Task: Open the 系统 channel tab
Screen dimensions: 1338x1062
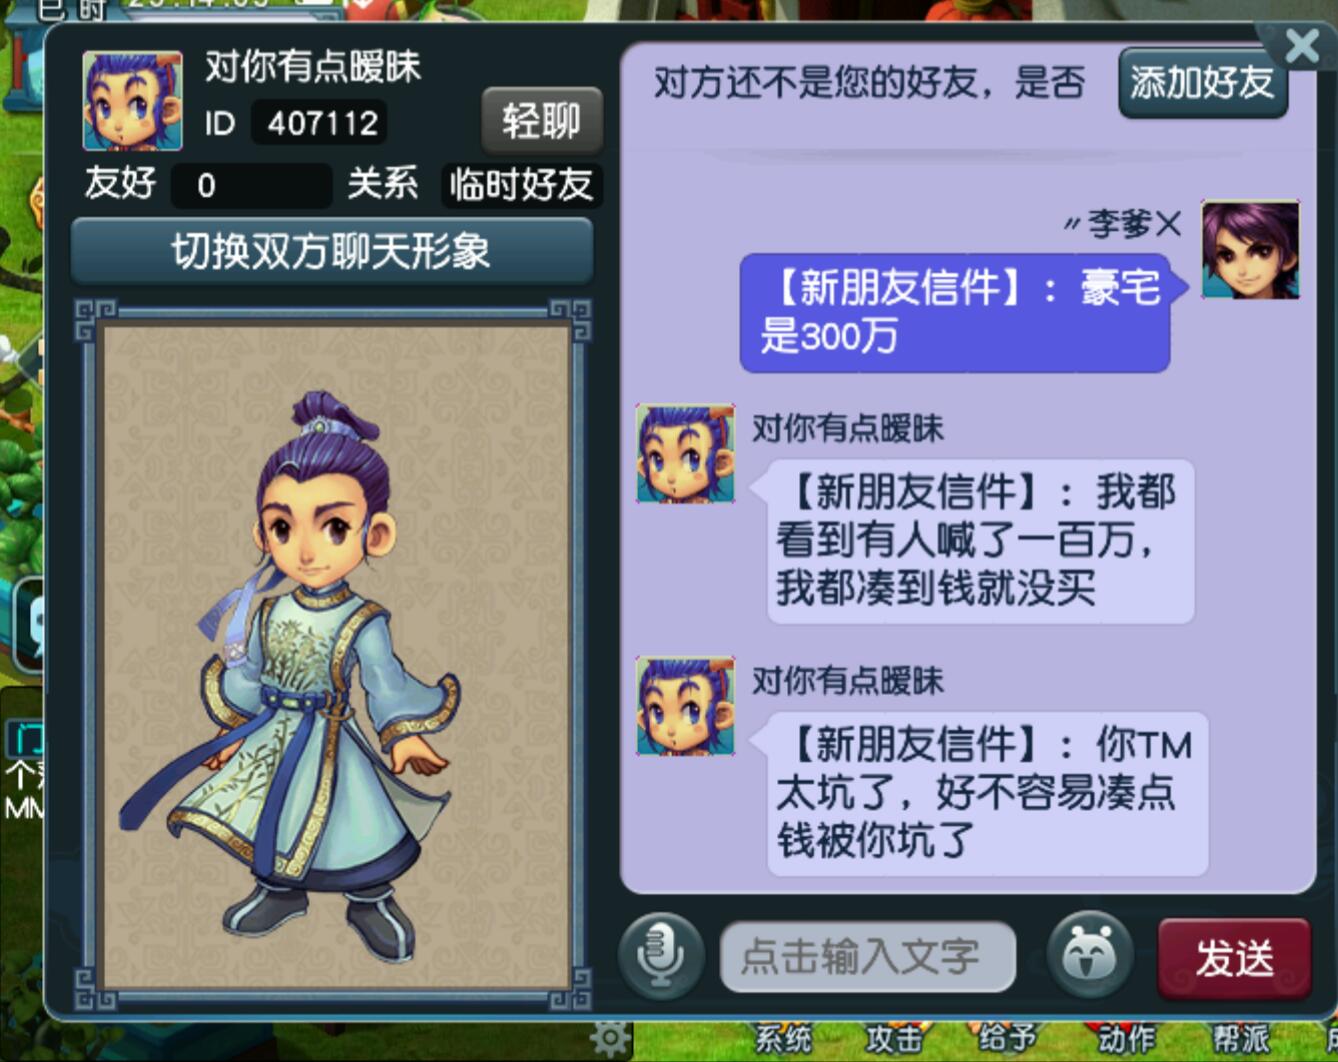Action: (x=783, y=1038)
